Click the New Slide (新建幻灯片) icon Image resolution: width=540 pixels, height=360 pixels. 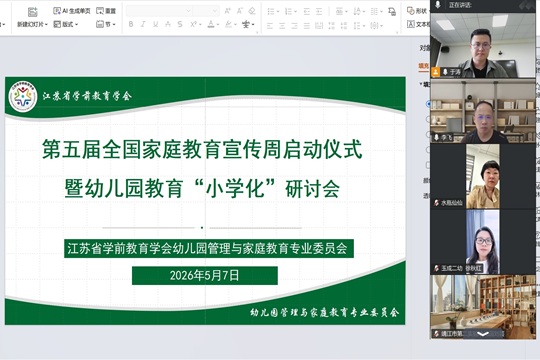click(x=33, y=12)
